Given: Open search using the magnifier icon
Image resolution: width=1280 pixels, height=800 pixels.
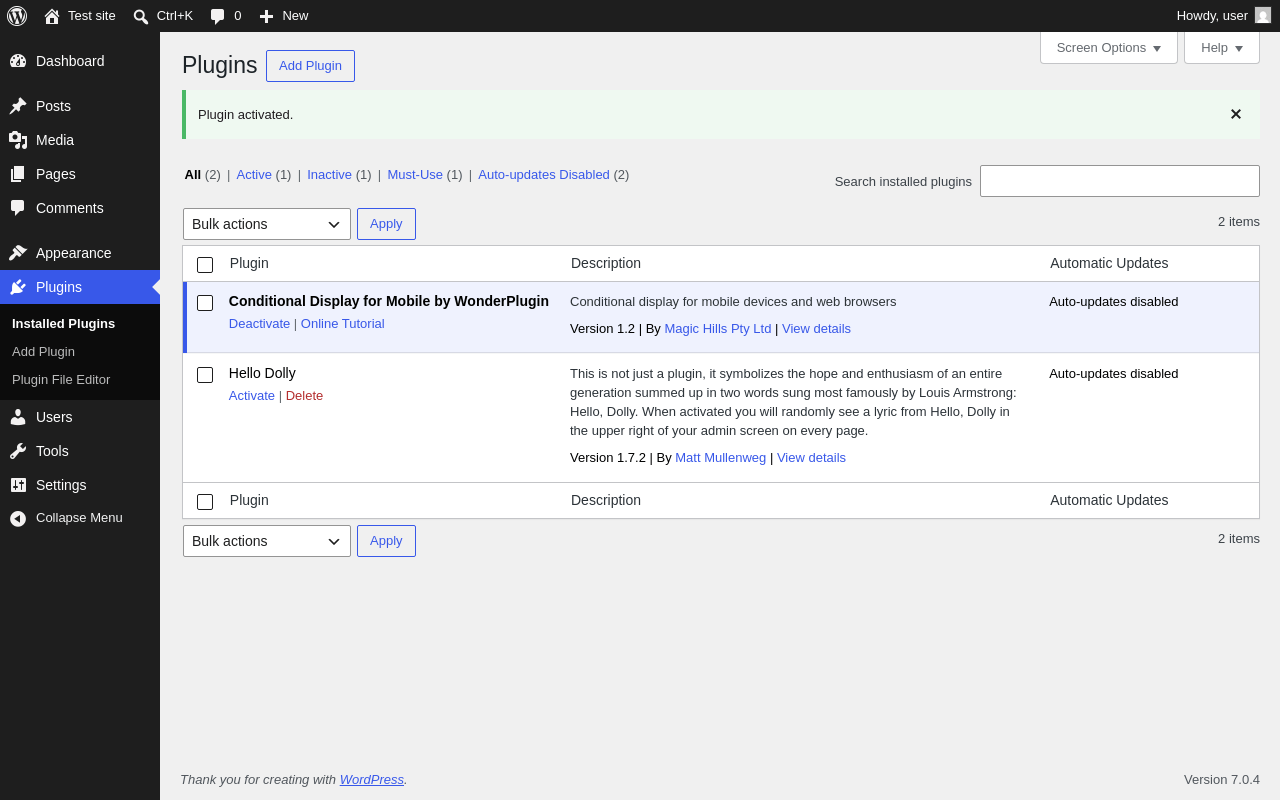Looking at the screenshot, I should [x=141, y=16].
